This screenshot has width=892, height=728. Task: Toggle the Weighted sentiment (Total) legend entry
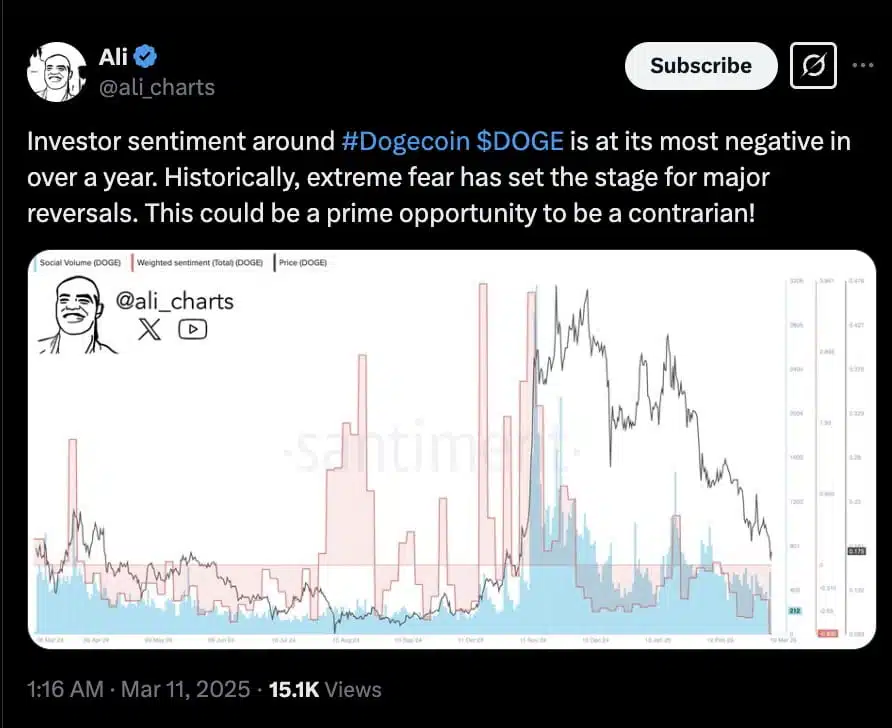pyautogui.click(x=199, y=262)
